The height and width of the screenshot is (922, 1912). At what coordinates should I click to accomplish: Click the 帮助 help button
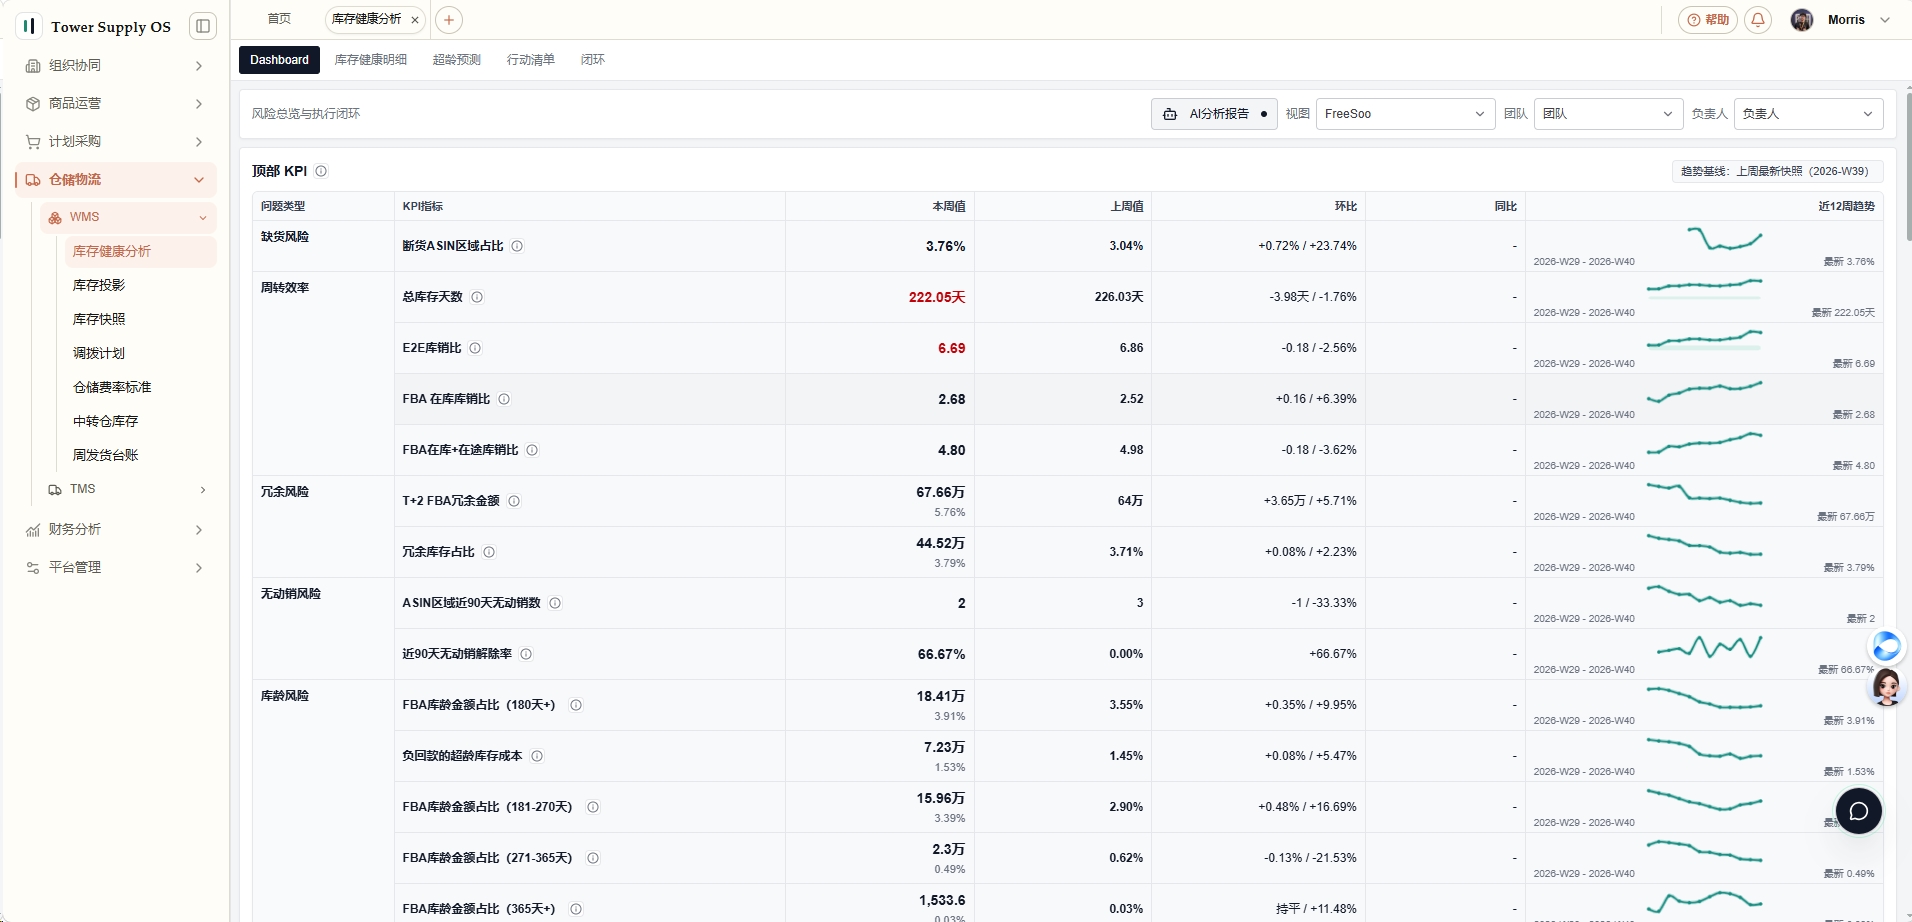[1708, 20]
